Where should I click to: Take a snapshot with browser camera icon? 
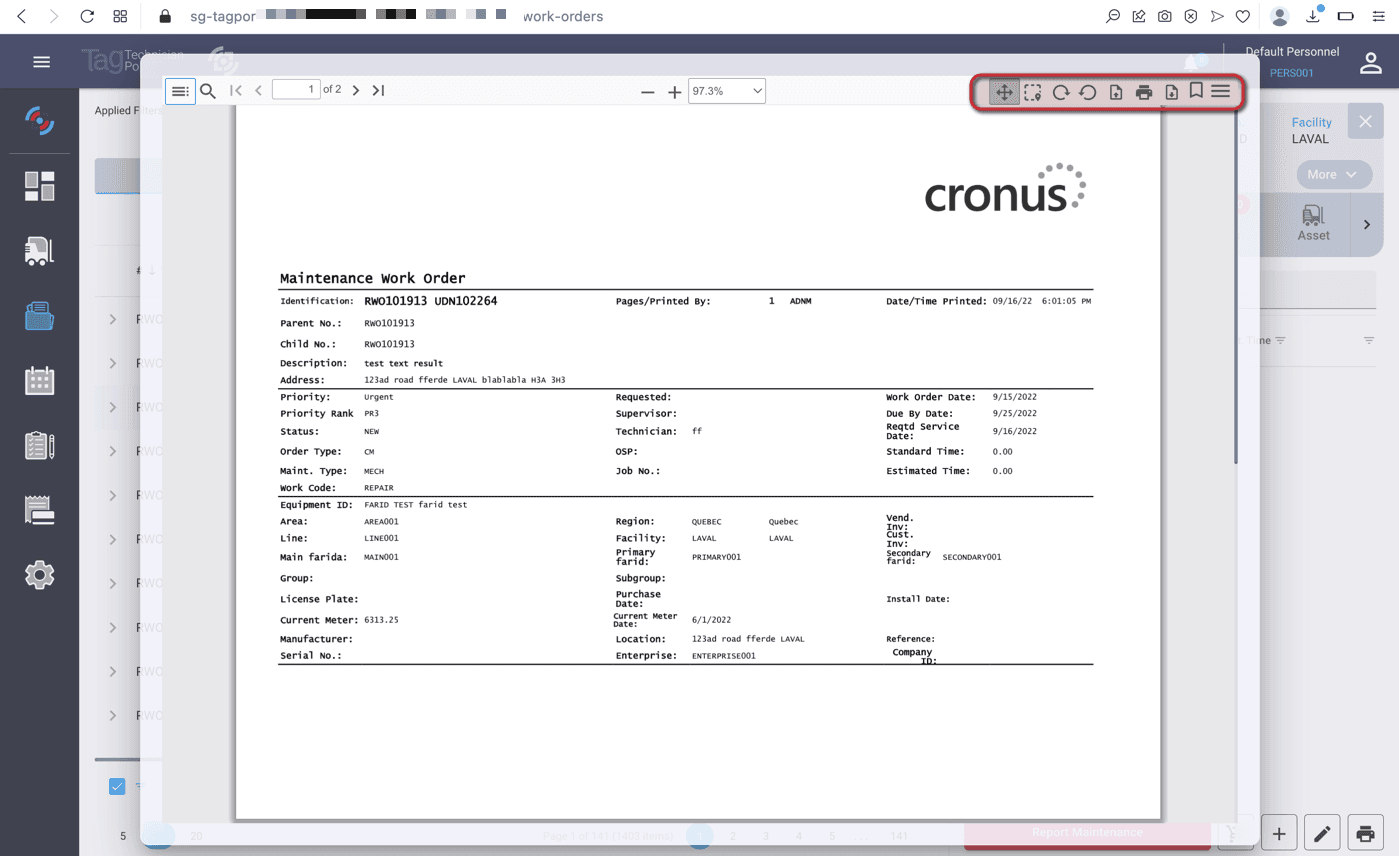1165,16
